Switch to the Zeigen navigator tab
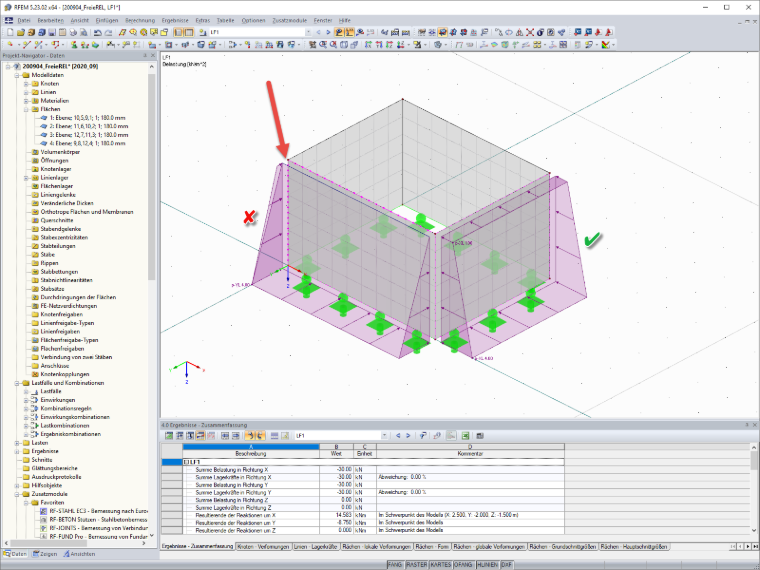Screen dimensions: 760x570 click(45, 554)
